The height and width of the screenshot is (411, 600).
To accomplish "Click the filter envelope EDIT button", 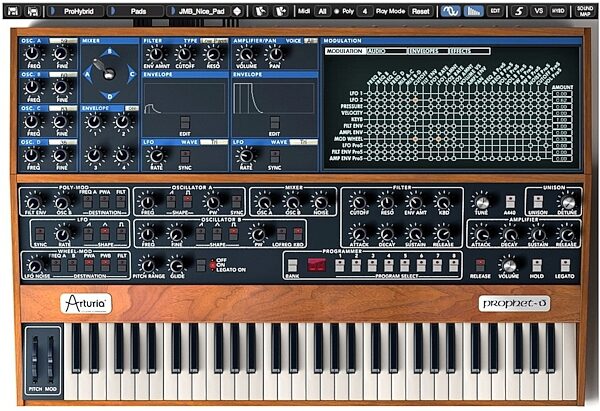I will (x=185, y=123).
